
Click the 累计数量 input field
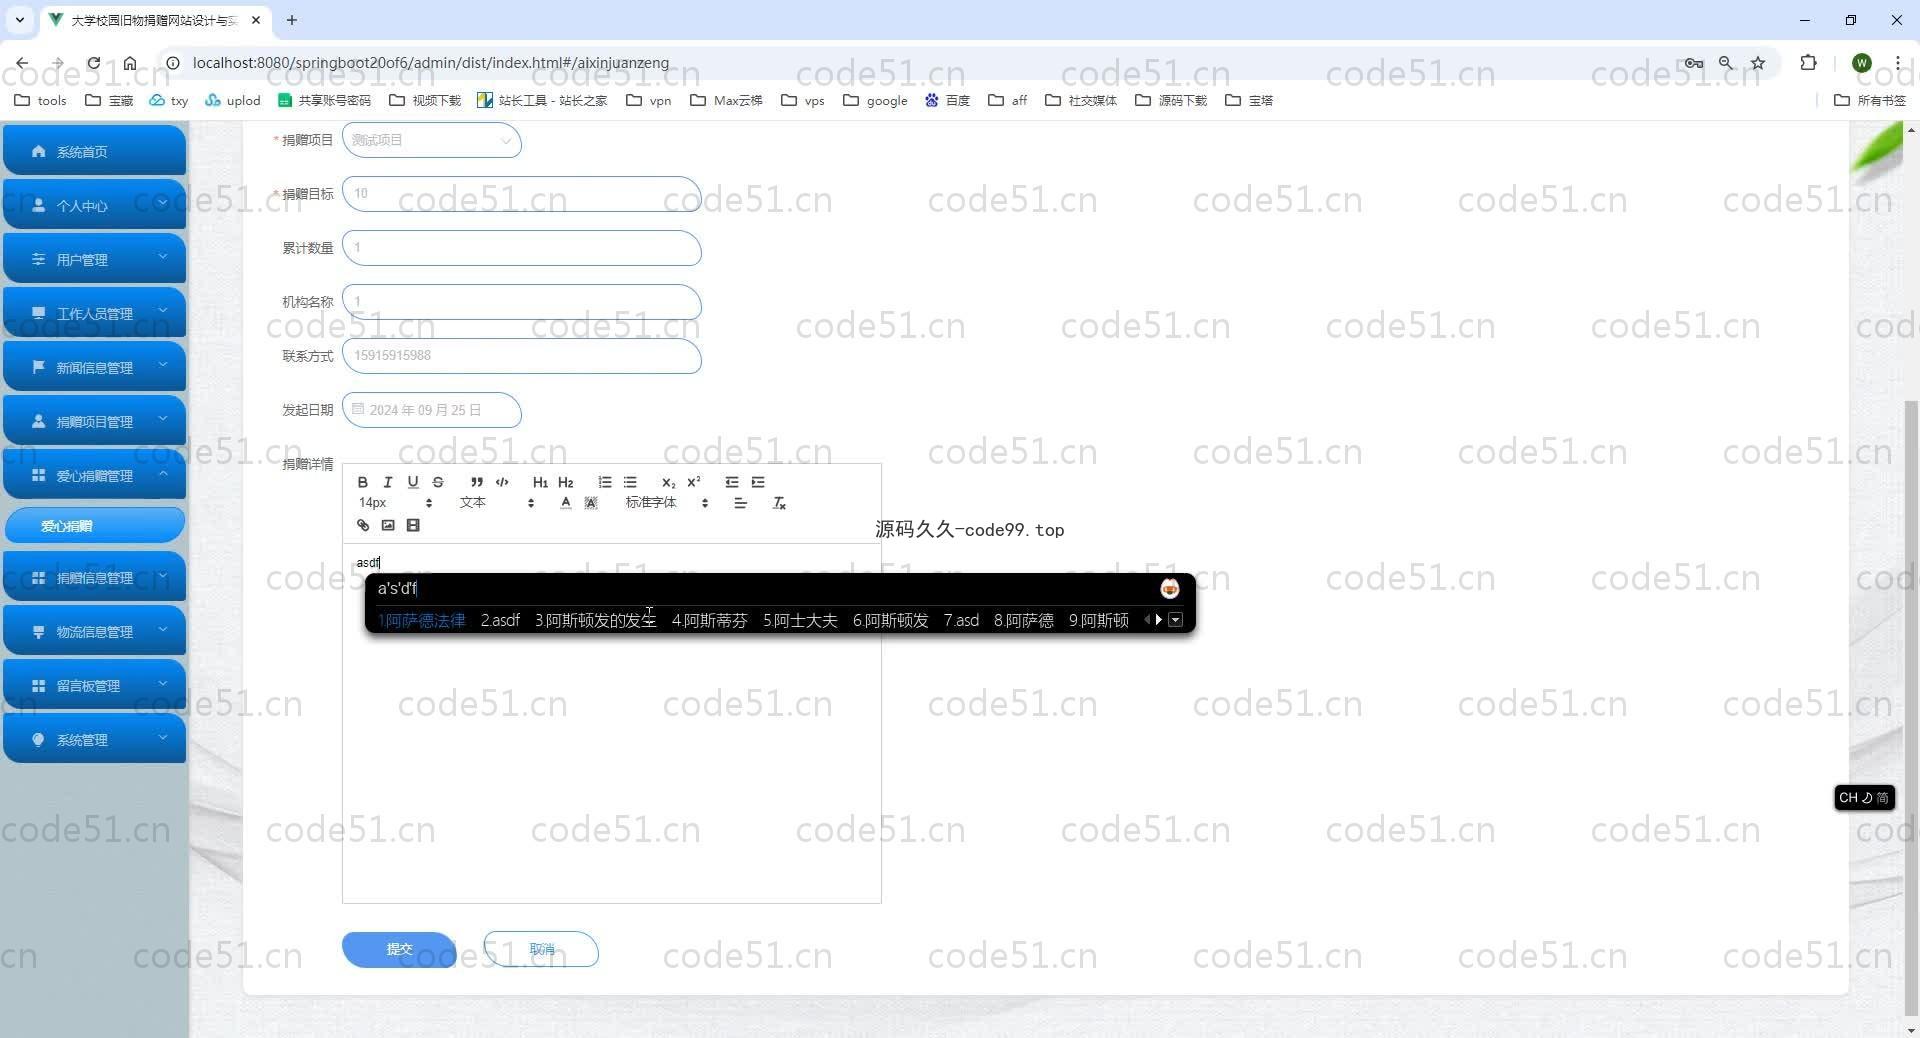(521, 248)
